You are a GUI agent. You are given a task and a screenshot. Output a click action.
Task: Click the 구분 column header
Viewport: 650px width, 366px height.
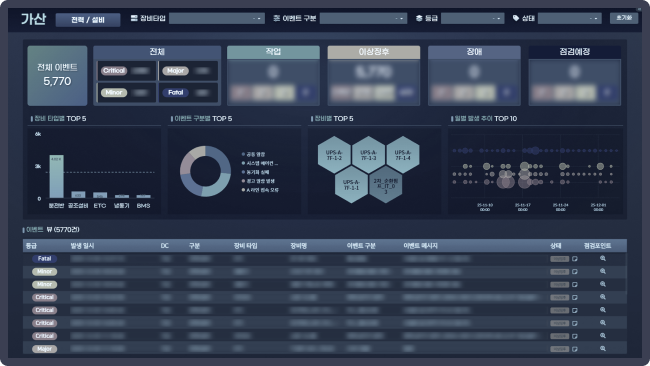[194, 246]
